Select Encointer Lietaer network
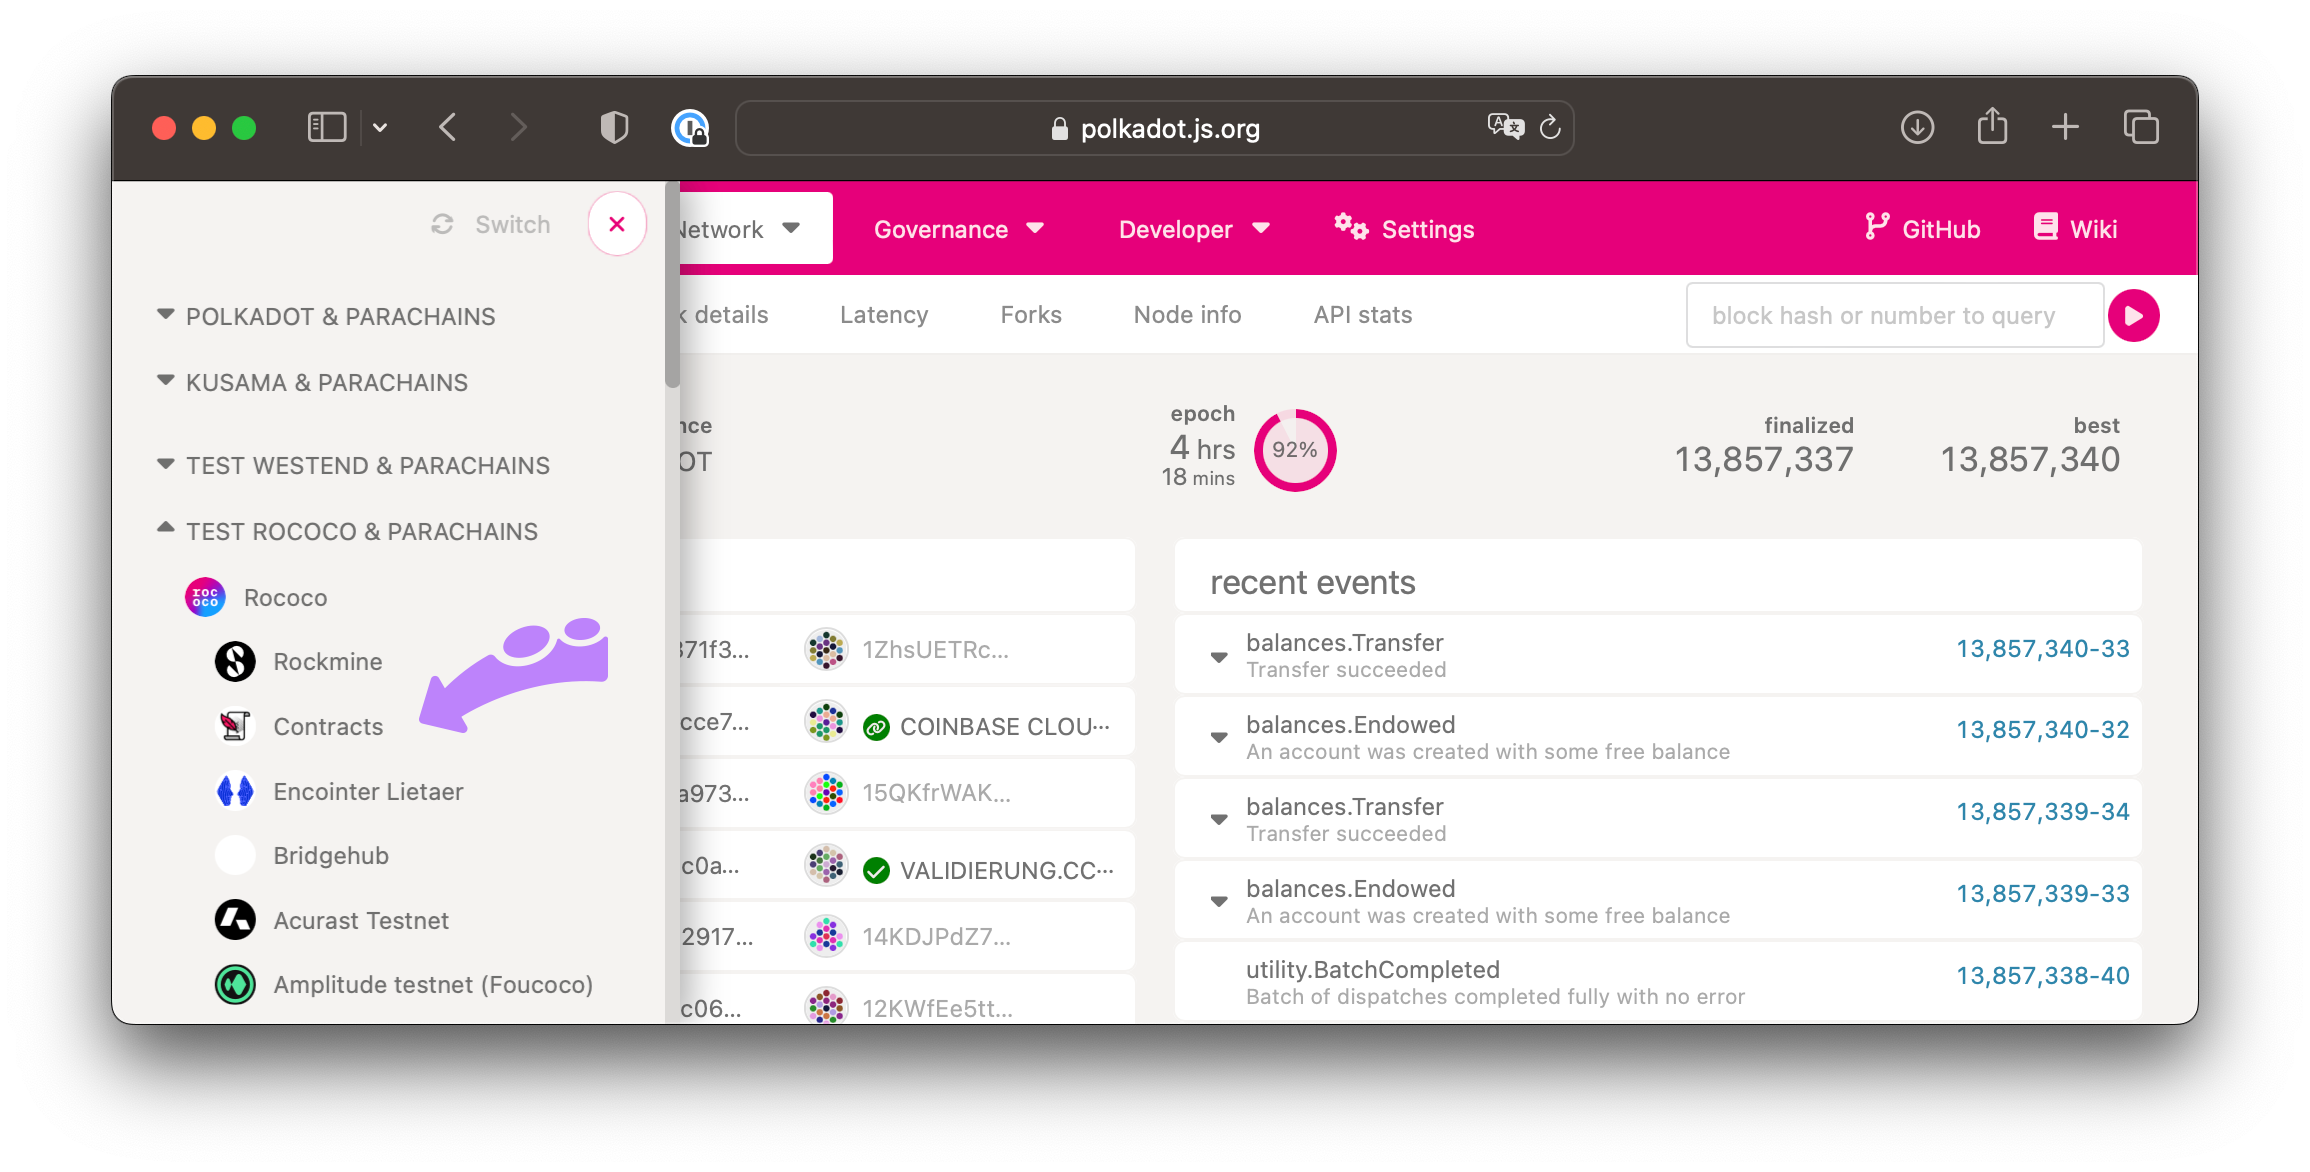This screenshot has width=2310, height=1172. click(x=340, y=791)
